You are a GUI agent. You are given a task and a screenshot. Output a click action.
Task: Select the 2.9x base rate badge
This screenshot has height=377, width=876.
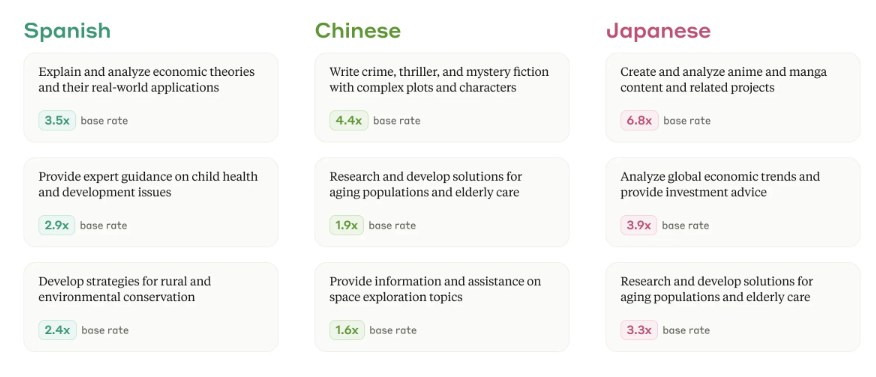pyautogui.click(x=56, y=225)
